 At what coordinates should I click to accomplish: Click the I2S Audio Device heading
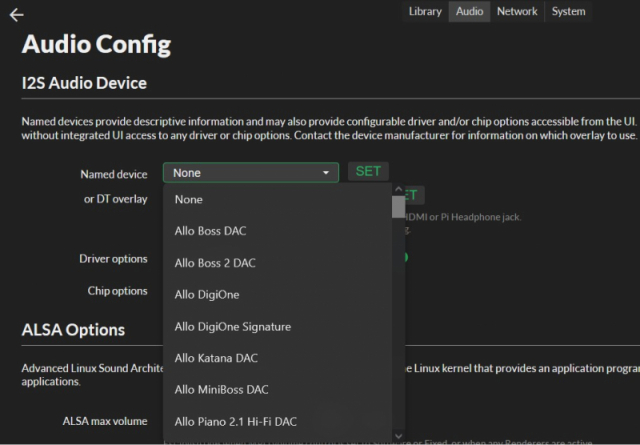pyautogui.click(x=84, y=83)
